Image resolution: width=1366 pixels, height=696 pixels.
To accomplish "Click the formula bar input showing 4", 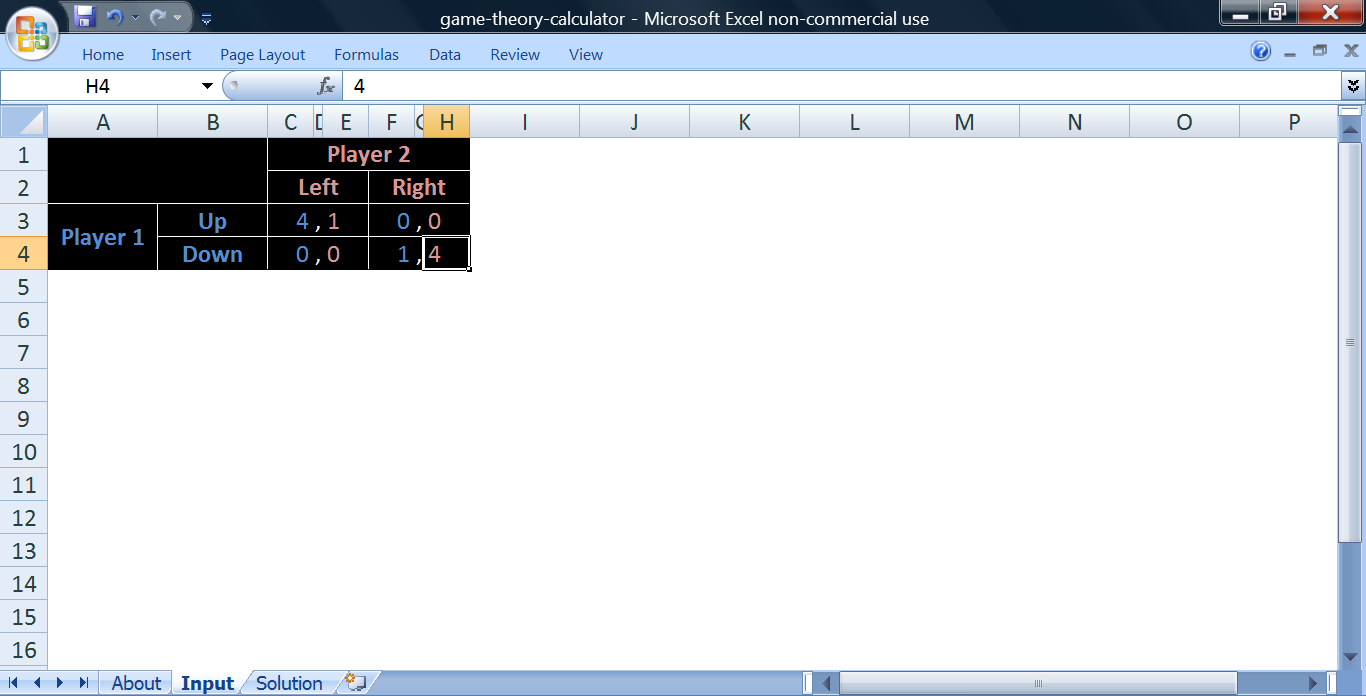I will tap(840, 86).
